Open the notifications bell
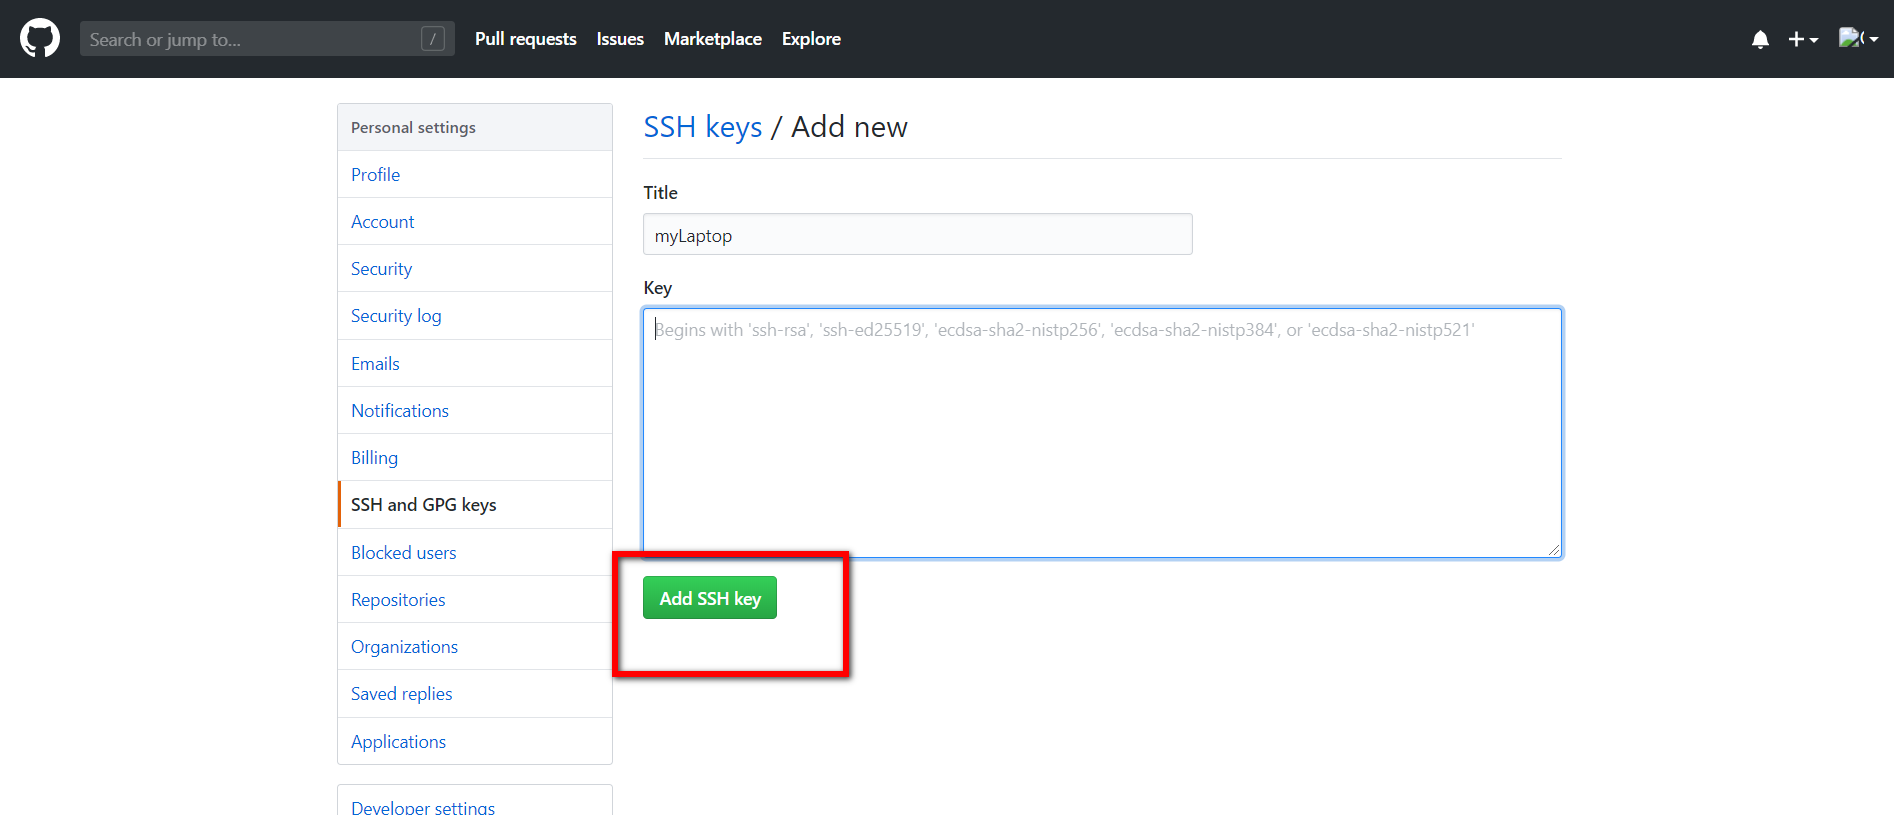 tap(1760, 39)
